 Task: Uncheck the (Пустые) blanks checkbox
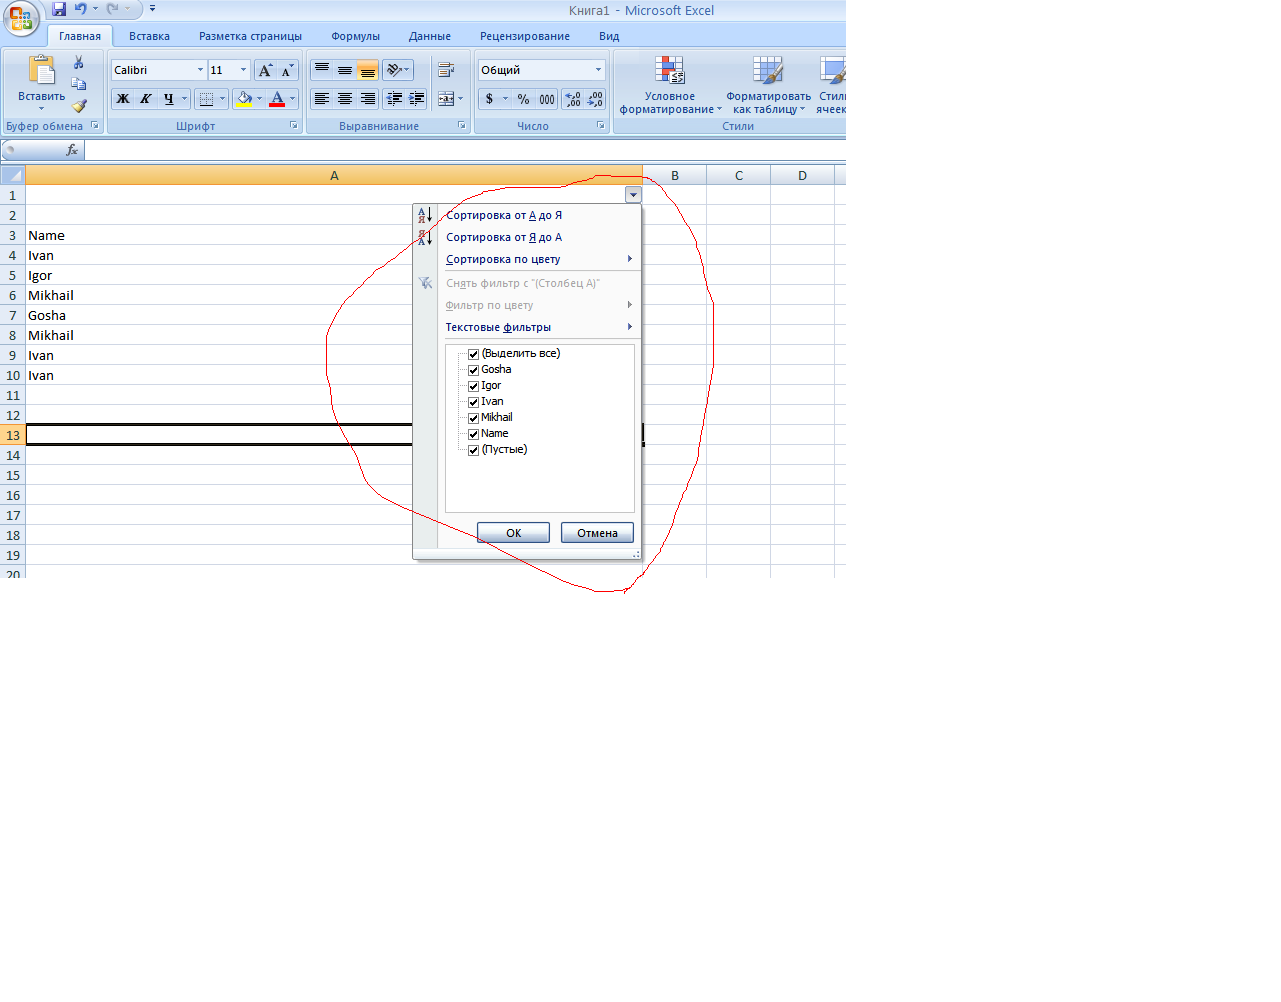coord(474,450)
